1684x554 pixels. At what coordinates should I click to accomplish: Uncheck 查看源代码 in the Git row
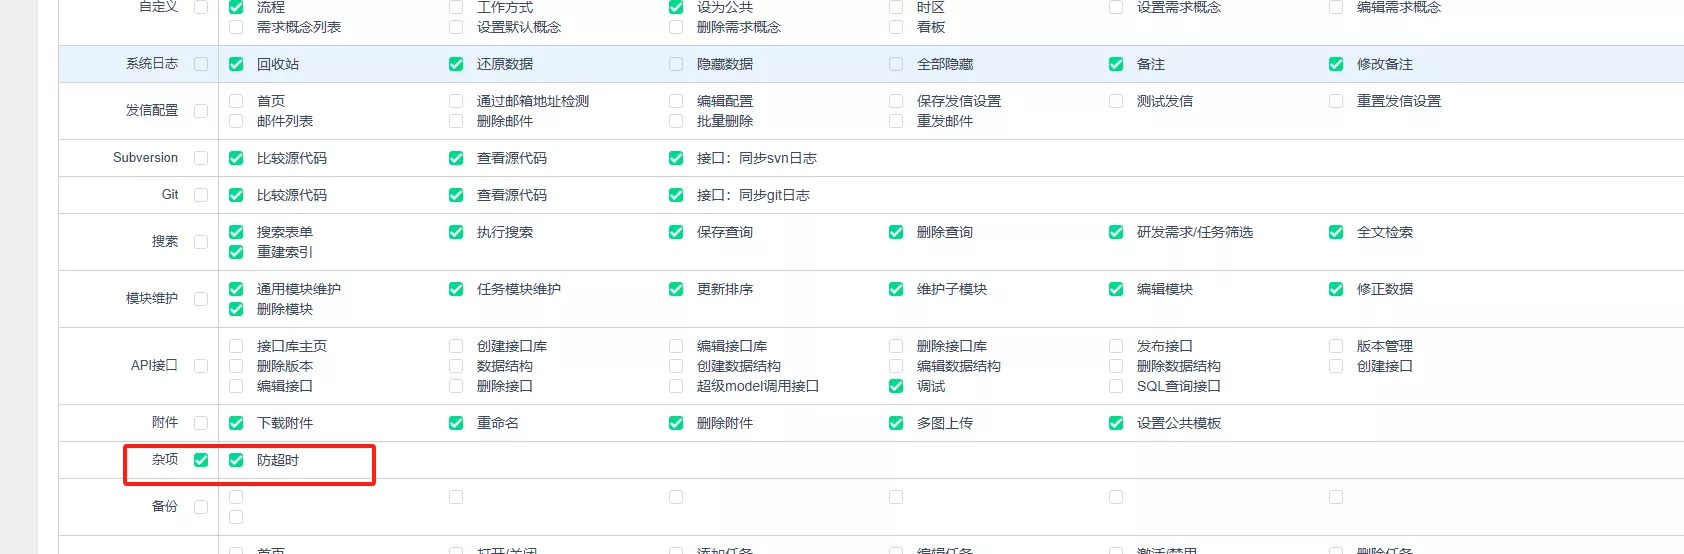[456, 195]
